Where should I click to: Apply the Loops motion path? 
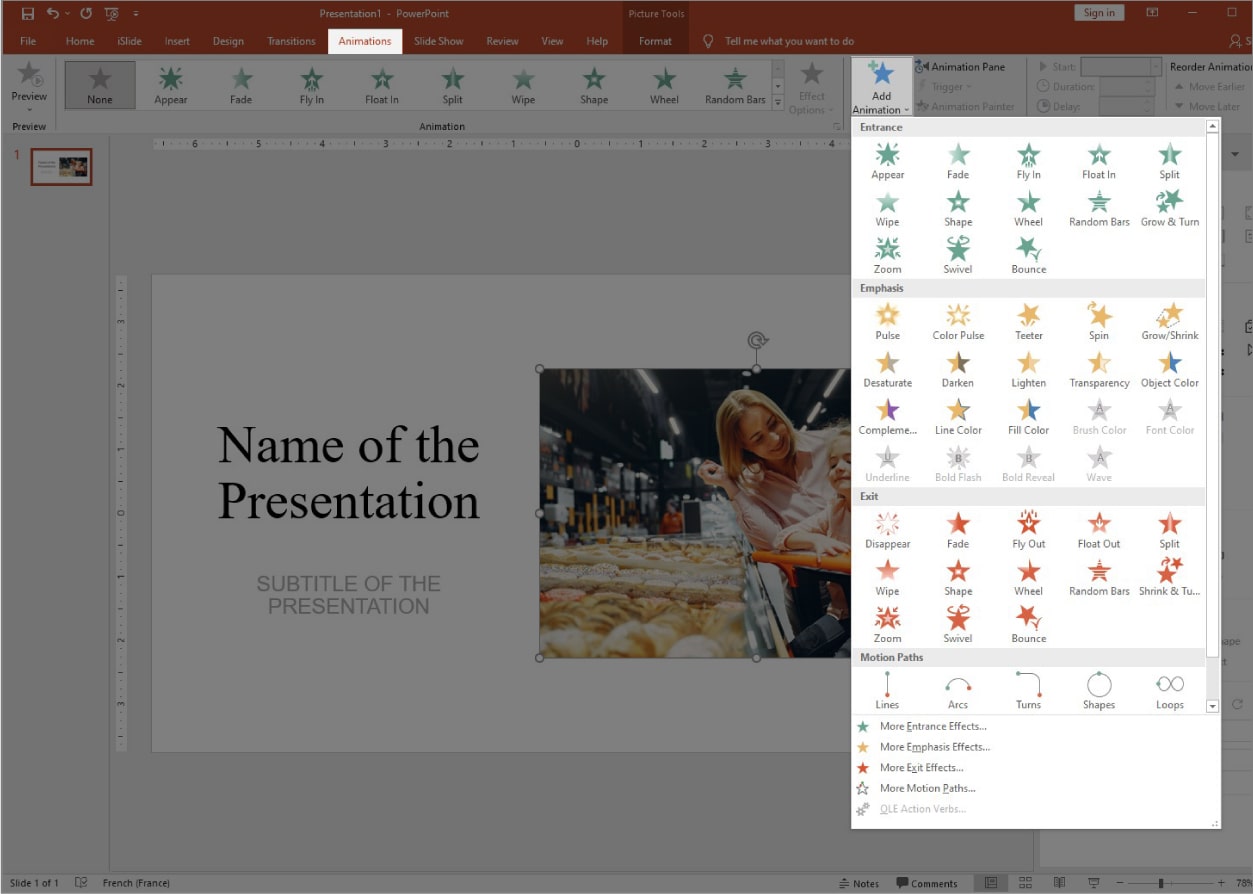pyautogui.click(x=1169, y=691)
